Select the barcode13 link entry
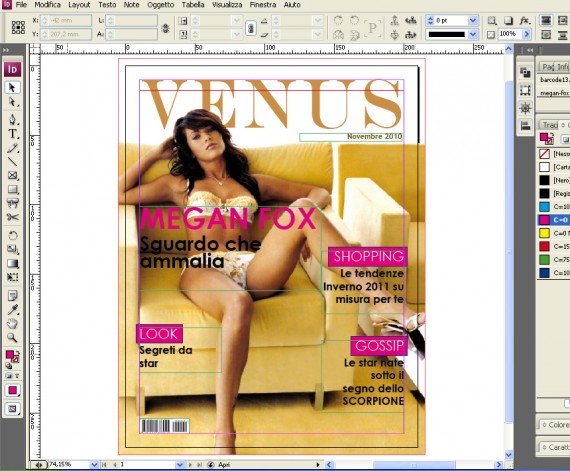The image size is (570, 471). (554, 80)
